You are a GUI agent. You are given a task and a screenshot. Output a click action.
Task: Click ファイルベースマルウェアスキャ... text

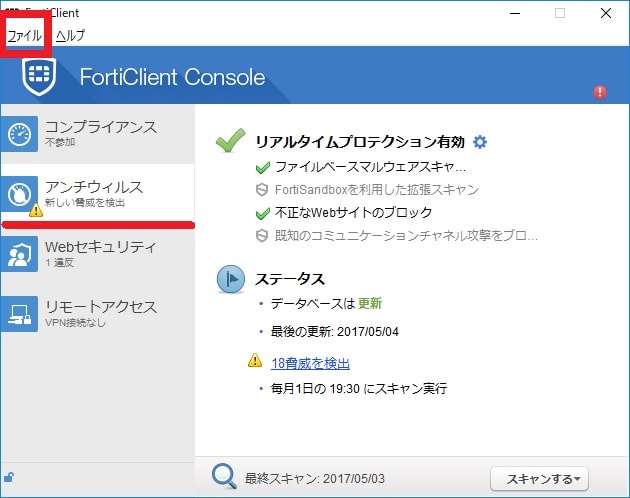click(x=370, y=167)
